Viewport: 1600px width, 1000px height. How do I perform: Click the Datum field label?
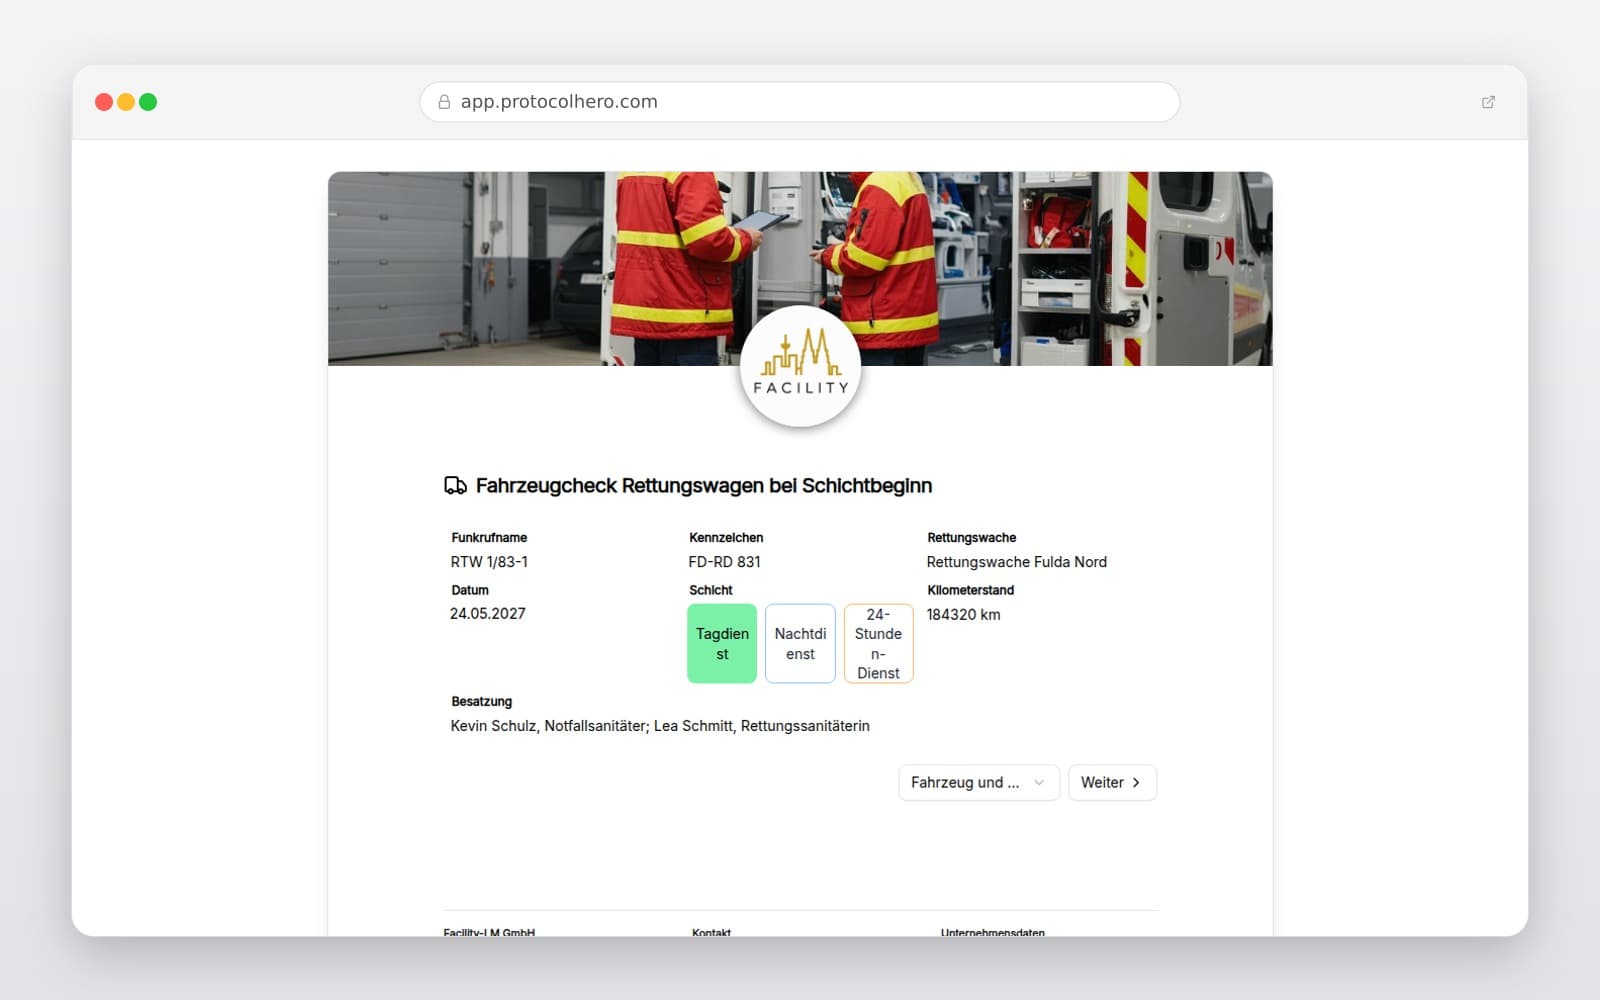pos(470,590)
